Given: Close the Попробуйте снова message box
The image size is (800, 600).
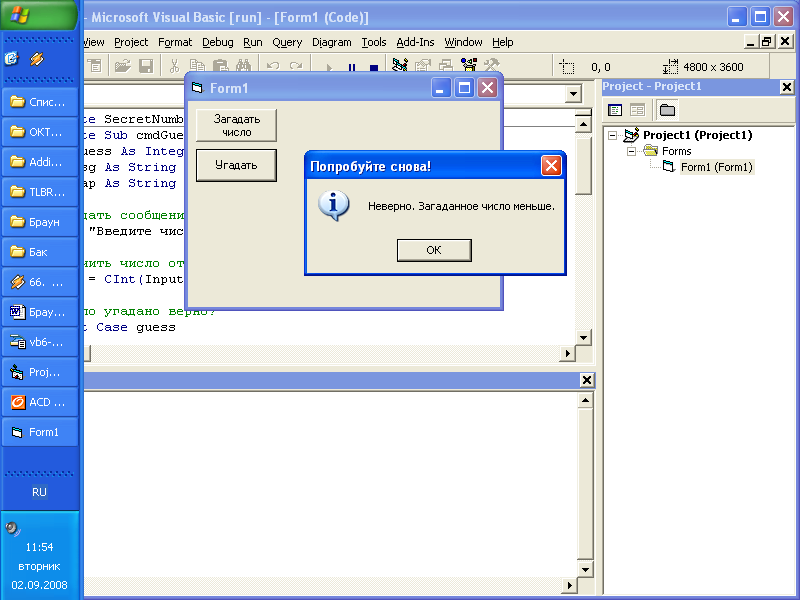Looking at the screenshot, I should coord(551,165).
